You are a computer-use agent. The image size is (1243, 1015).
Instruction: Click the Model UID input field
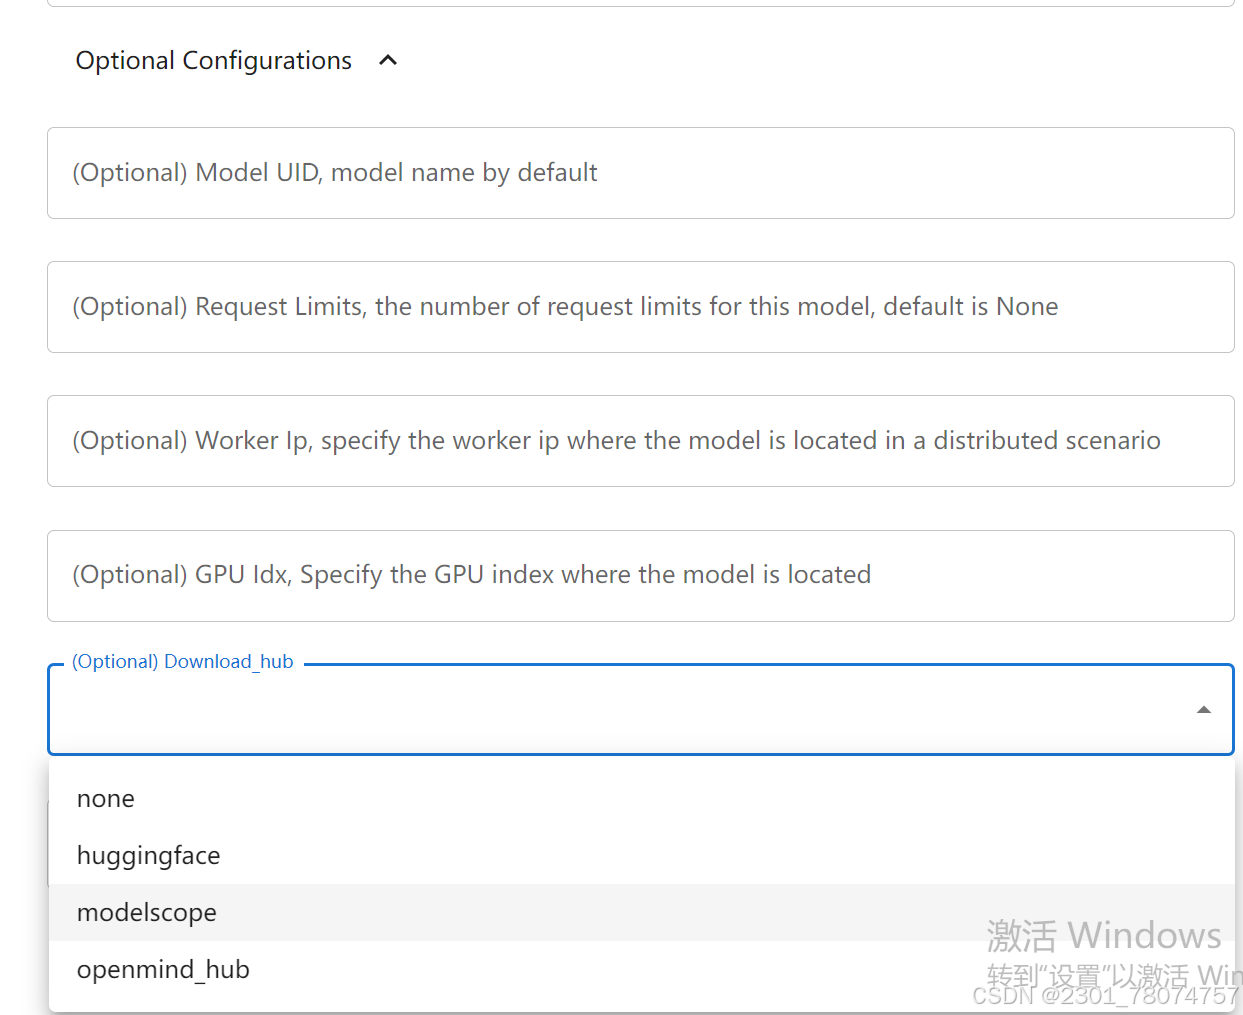pyautogui.click(x=640, y=172)
